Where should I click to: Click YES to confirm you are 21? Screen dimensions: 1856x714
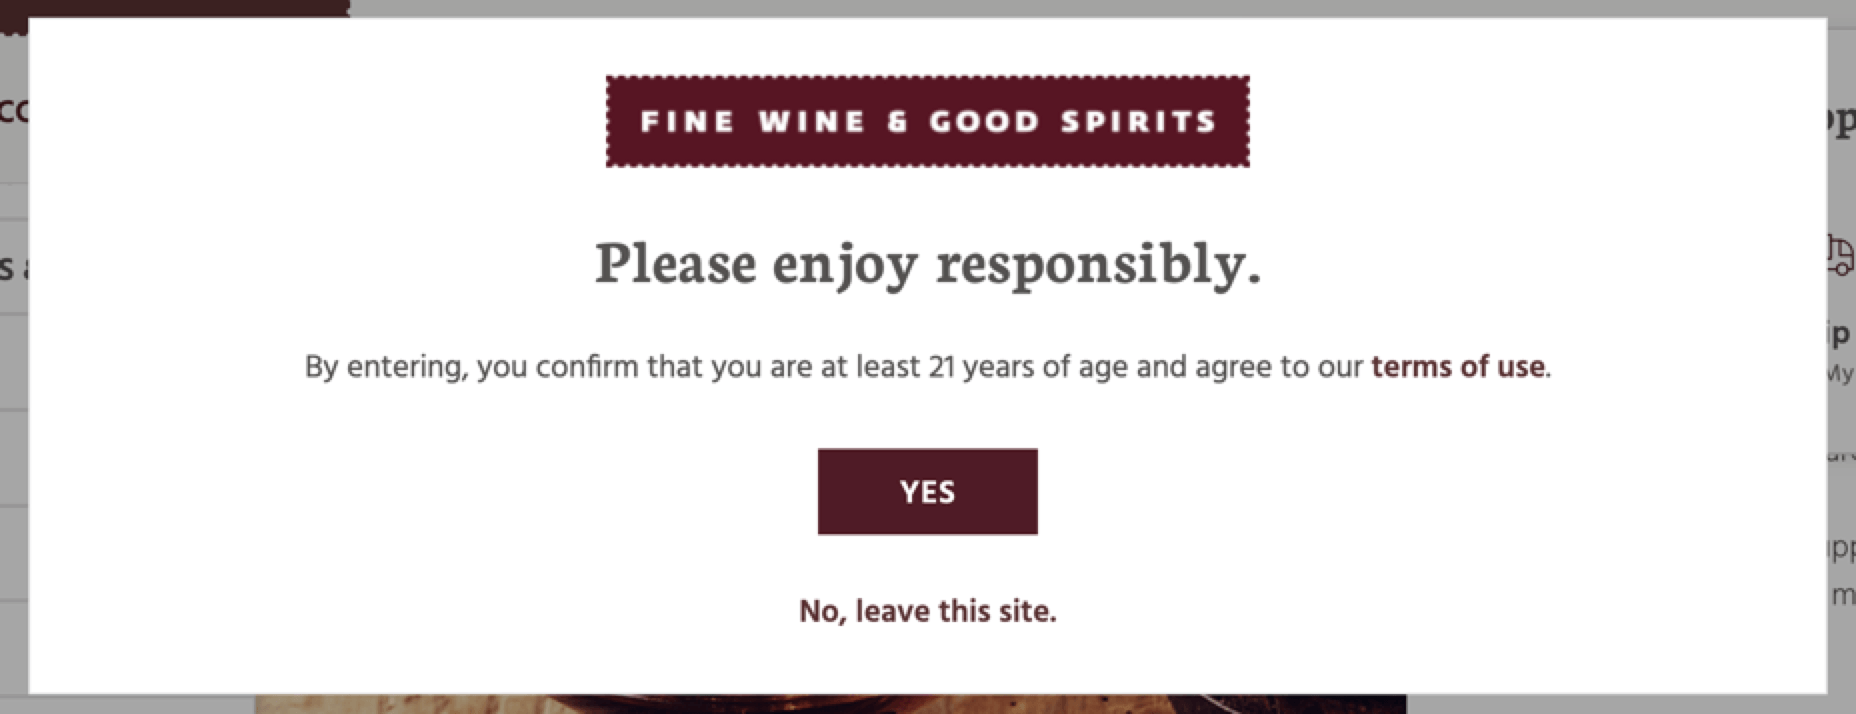click(x=927, y=491)
